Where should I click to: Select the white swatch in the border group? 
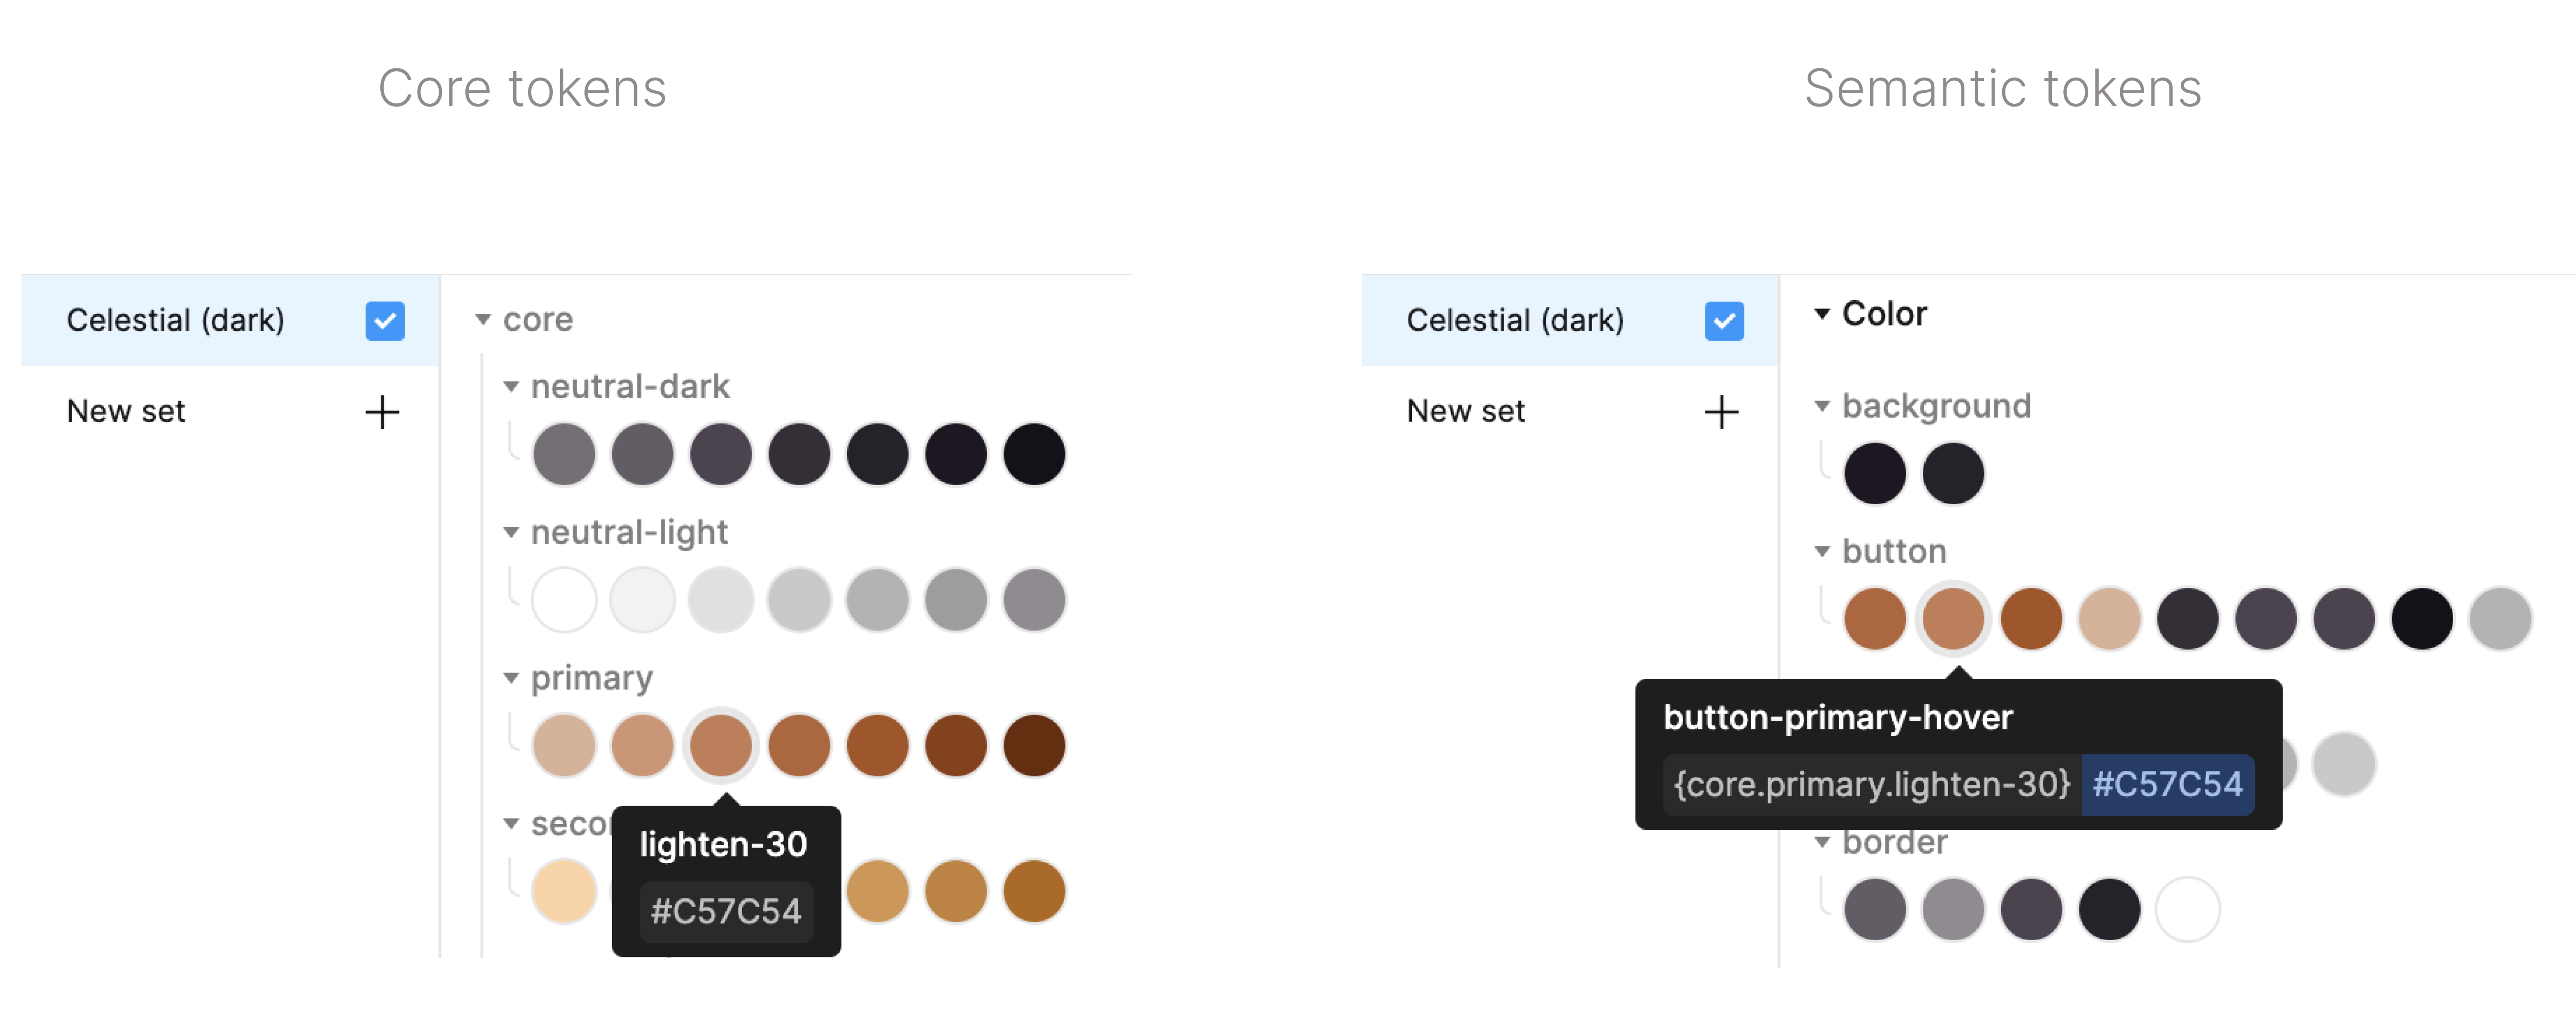pyautogui.click(x=2187, y=909)
